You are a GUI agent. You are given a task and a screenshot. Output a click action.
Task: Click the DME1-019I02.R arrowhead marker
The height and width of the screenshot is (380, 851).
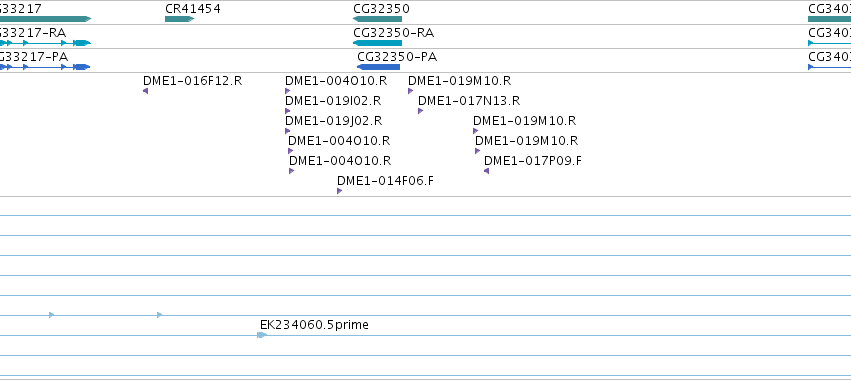[288, 111]
